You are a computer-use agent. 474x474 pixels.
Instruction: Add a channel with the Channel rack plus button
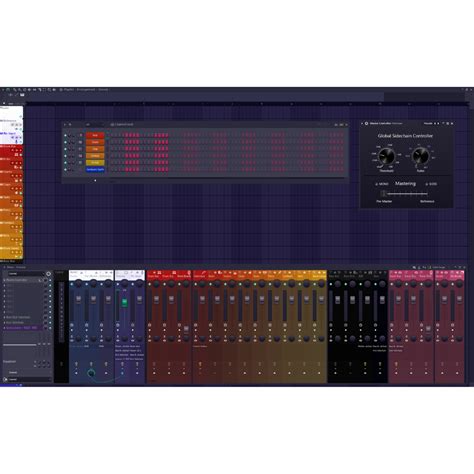click(x=95, y=180)
